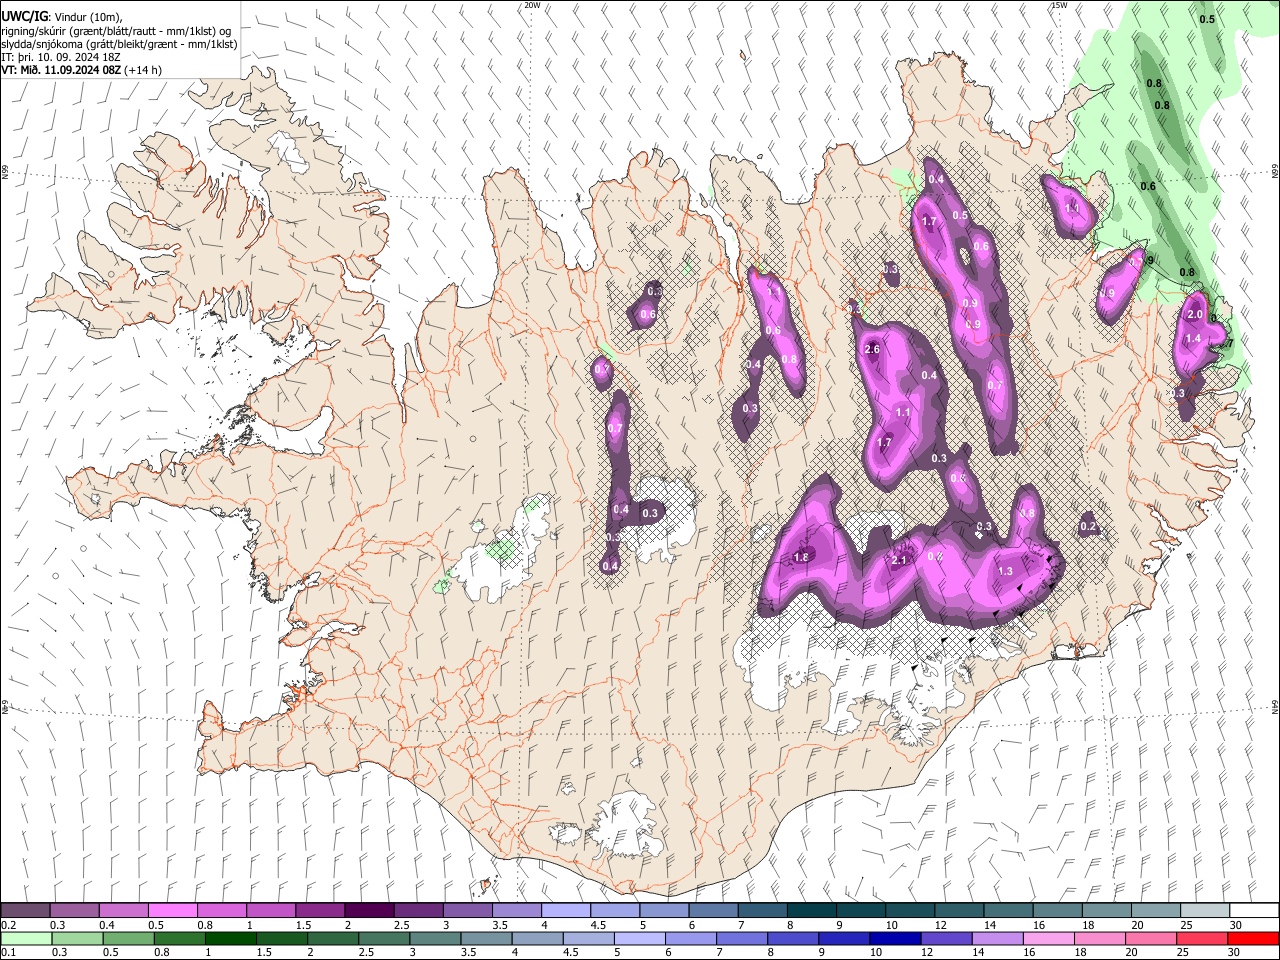Click the '1.4' value near the east coast
The height and width of the screenshot is (960, 1280).
pos(1192,339)
